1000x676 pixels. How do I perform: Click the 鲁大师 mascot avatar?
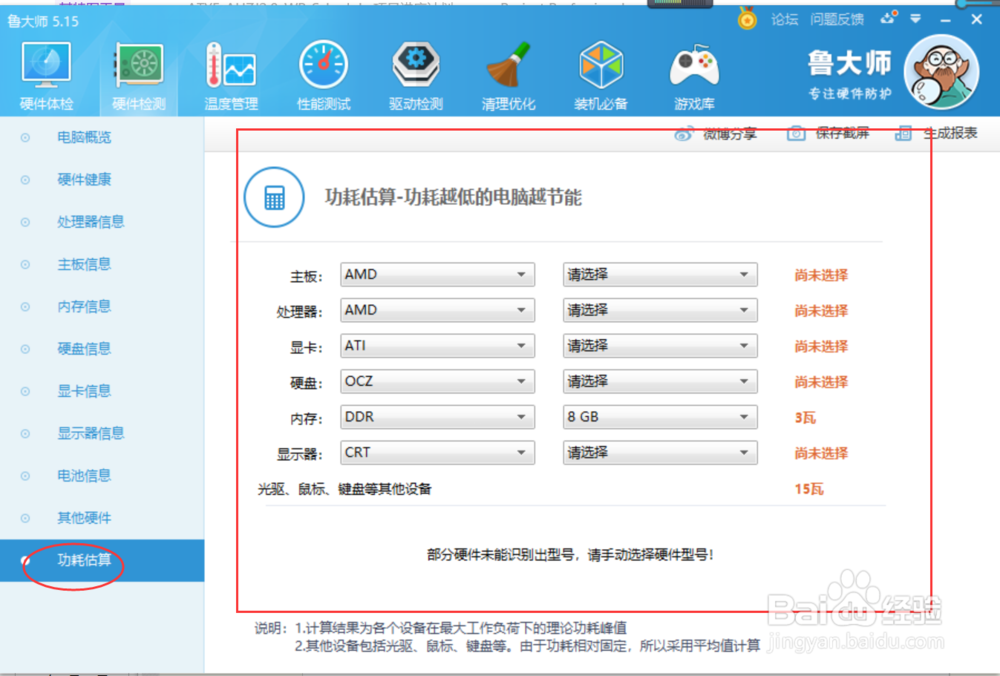tap(941, 72)
